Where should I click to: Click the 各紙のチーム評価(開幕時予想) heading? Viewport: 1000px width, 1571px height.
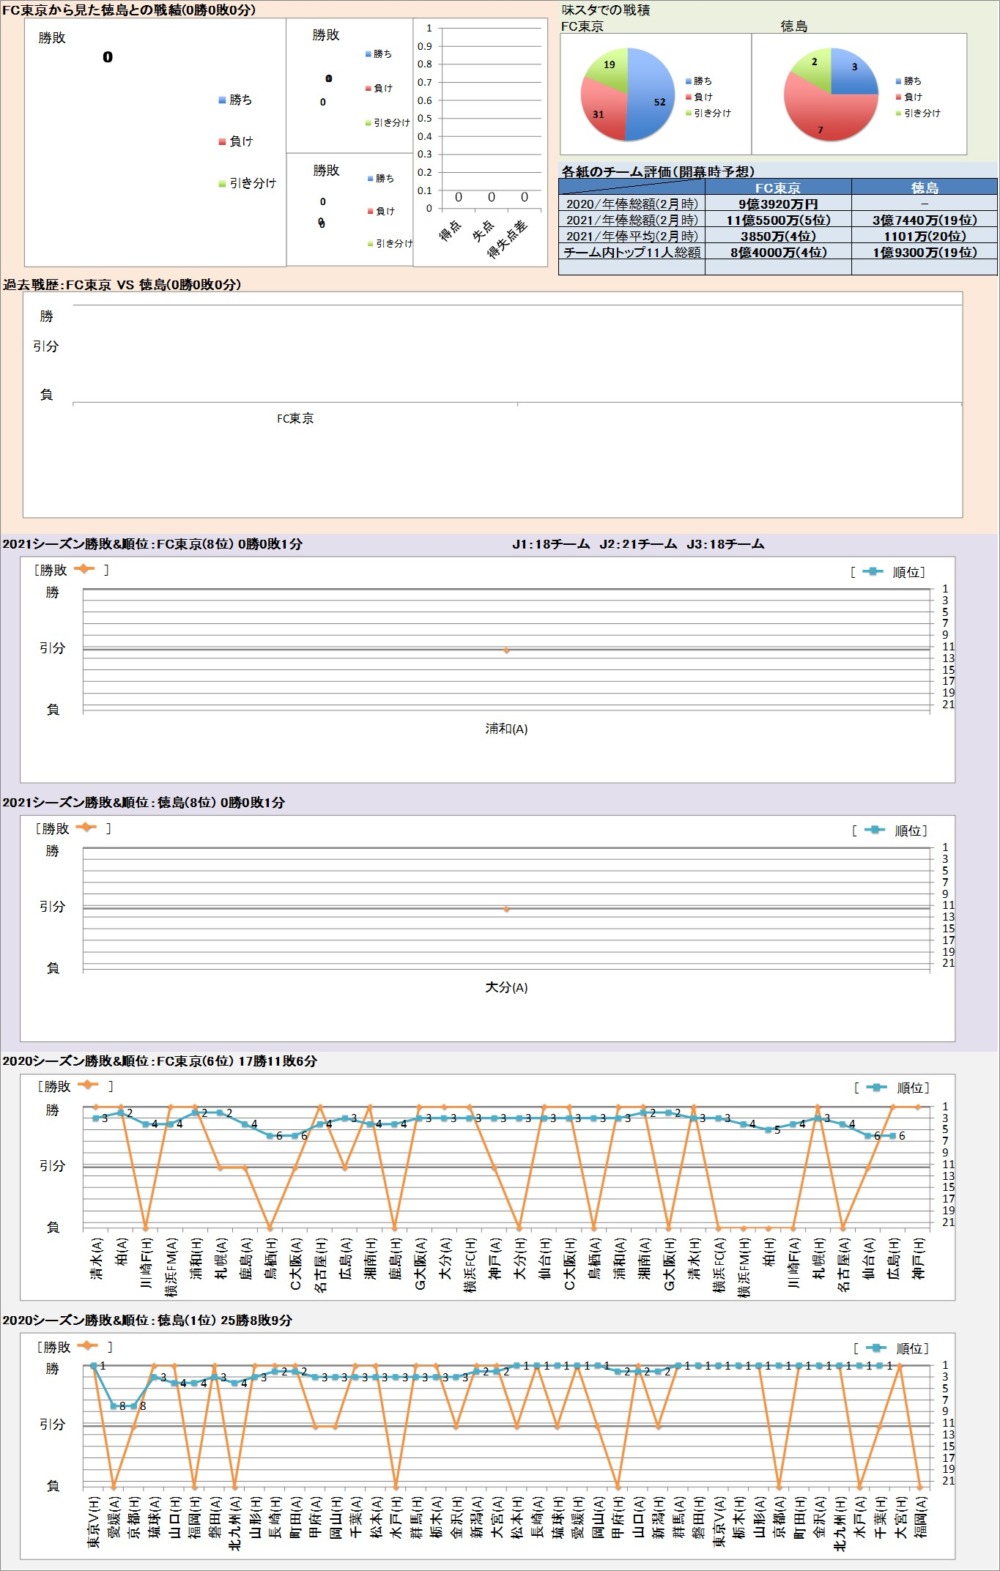click(x=658, y=171)
